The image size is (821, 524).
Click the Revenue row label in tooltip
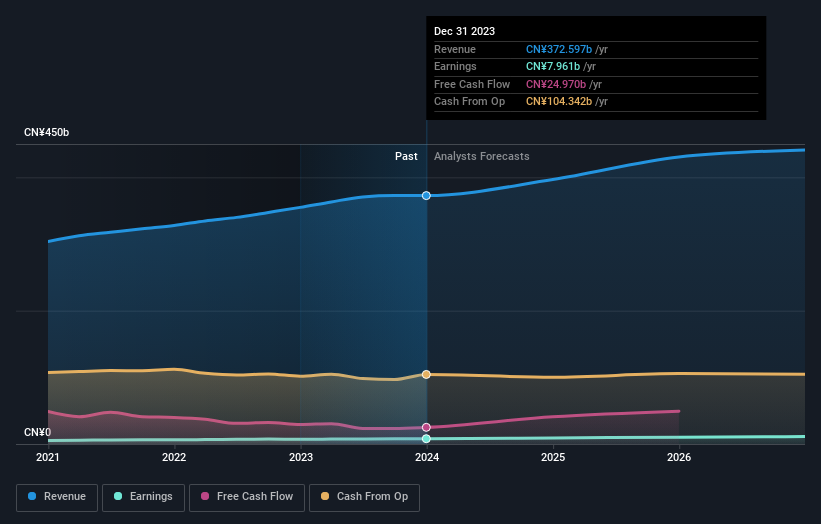point(454,49)
